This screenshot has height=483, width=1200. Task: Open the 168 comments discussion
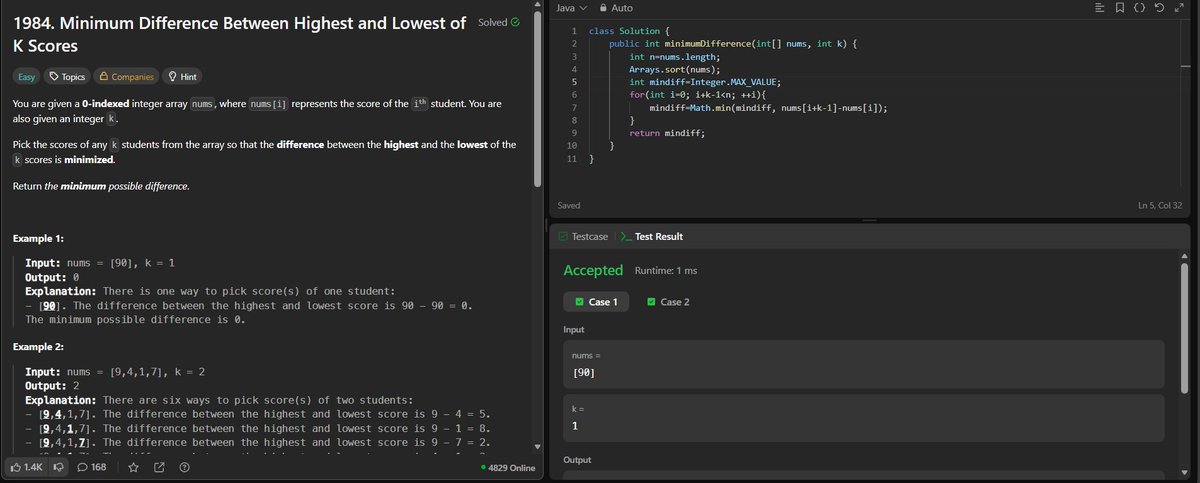92,467
